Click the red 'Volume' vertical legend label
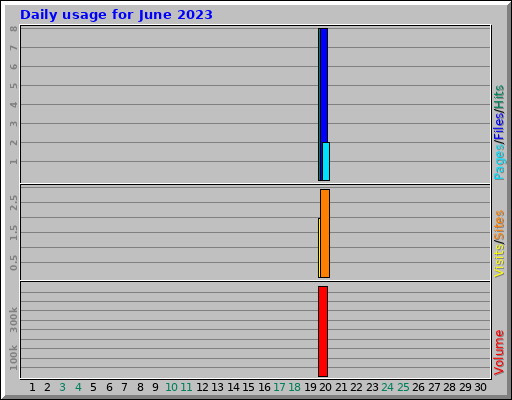This screenshot has width=512, height=400. pyautogui.click(x=499, y=353)
